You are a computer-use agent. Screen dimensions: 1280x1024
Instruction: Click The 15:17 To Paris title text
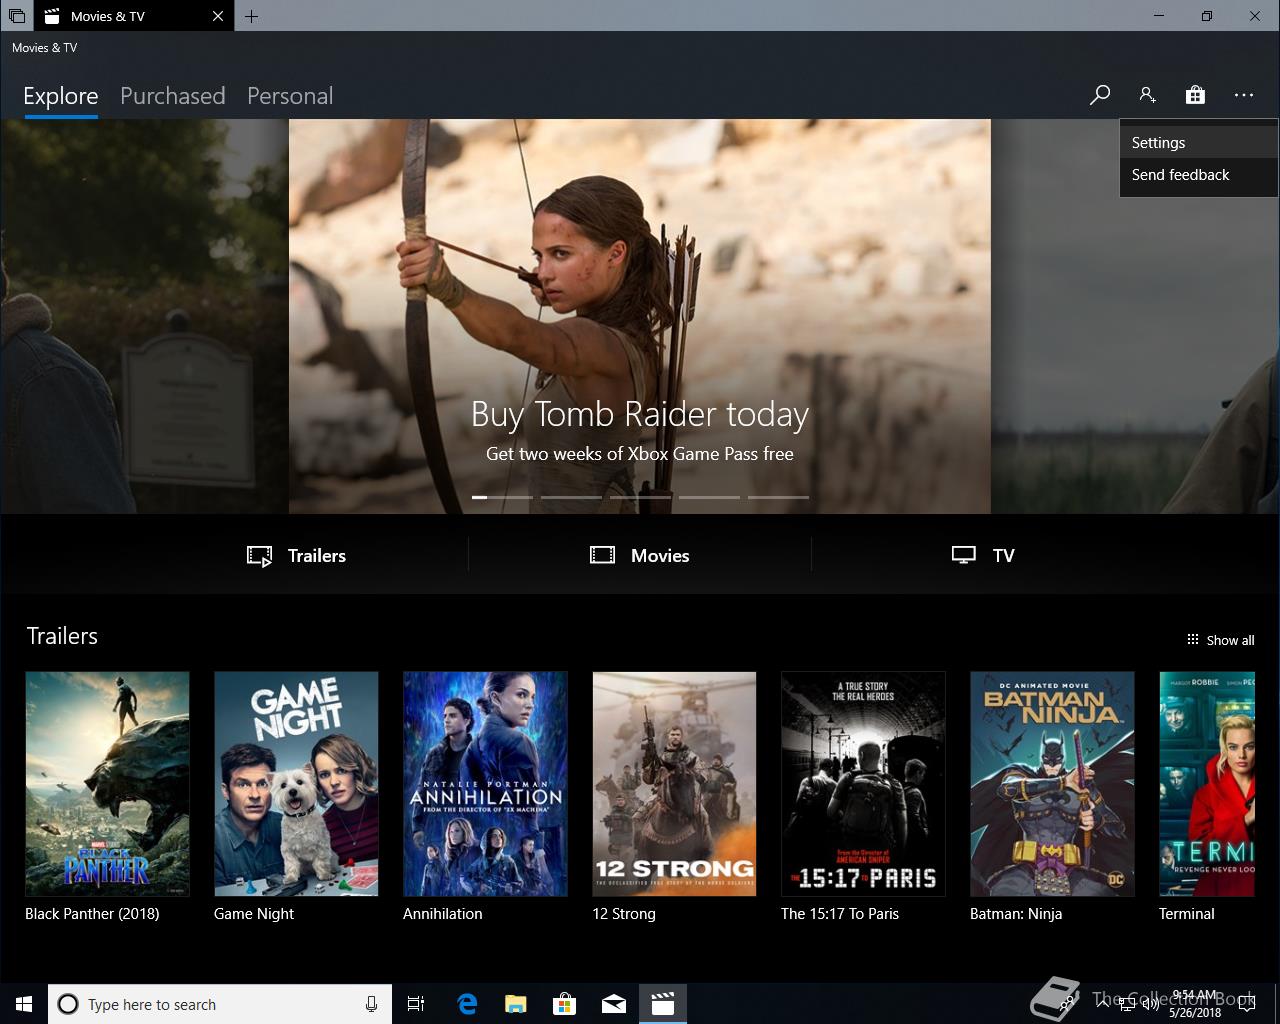tap(840, 914)
